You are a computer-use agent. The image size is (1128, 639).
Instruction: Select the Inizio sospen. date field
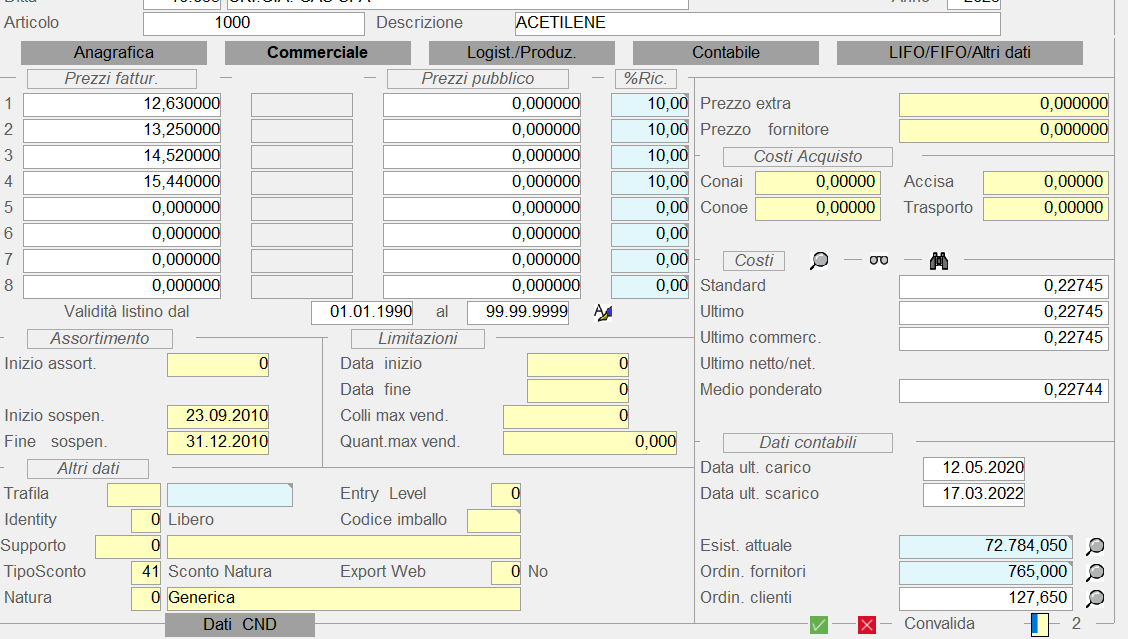[218, 416]
